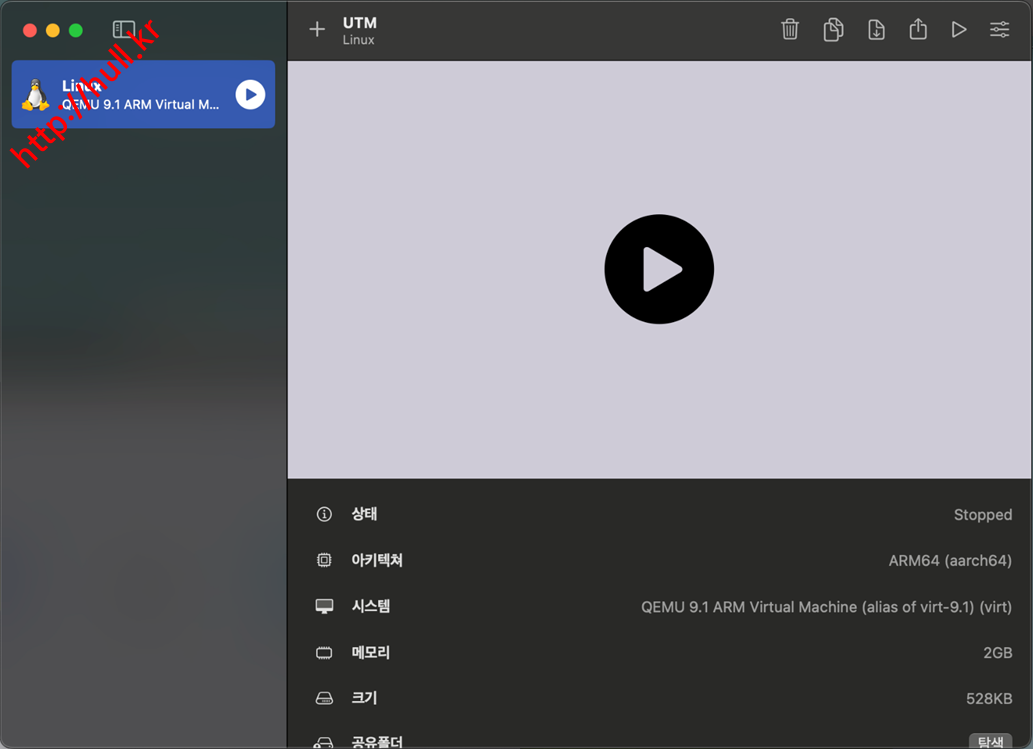
Task: Click the 상태 label
Action: click(x=364, y=514)
